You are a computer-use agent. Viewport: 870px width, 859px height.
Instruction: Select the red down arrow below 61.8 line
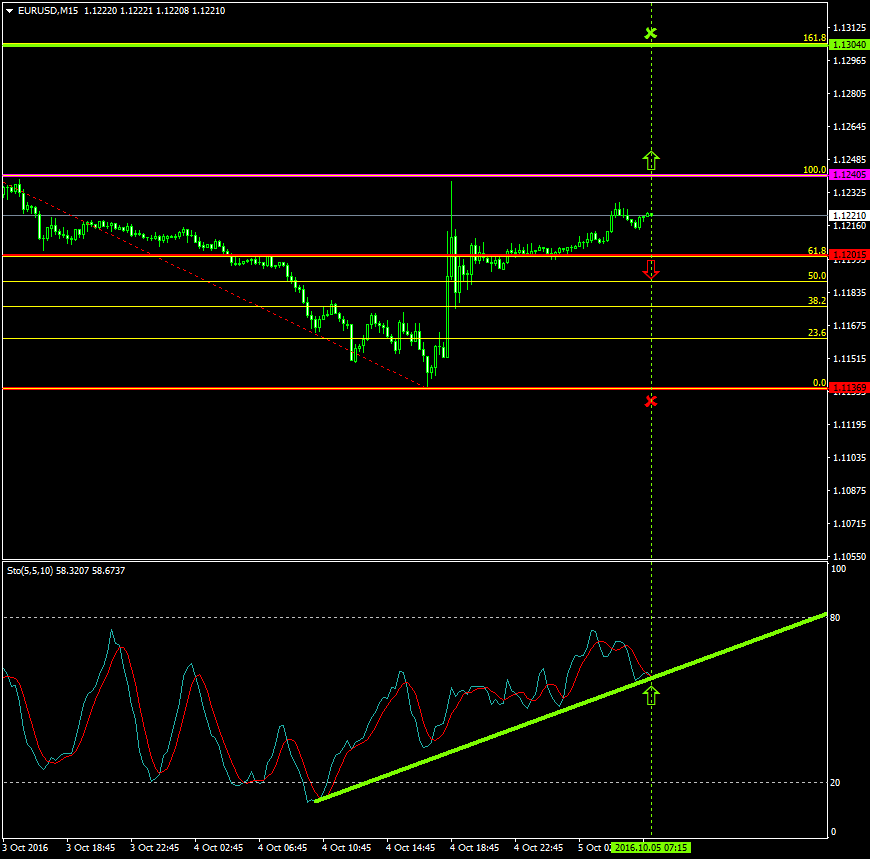pyautogui.click(x=651, y=269)
